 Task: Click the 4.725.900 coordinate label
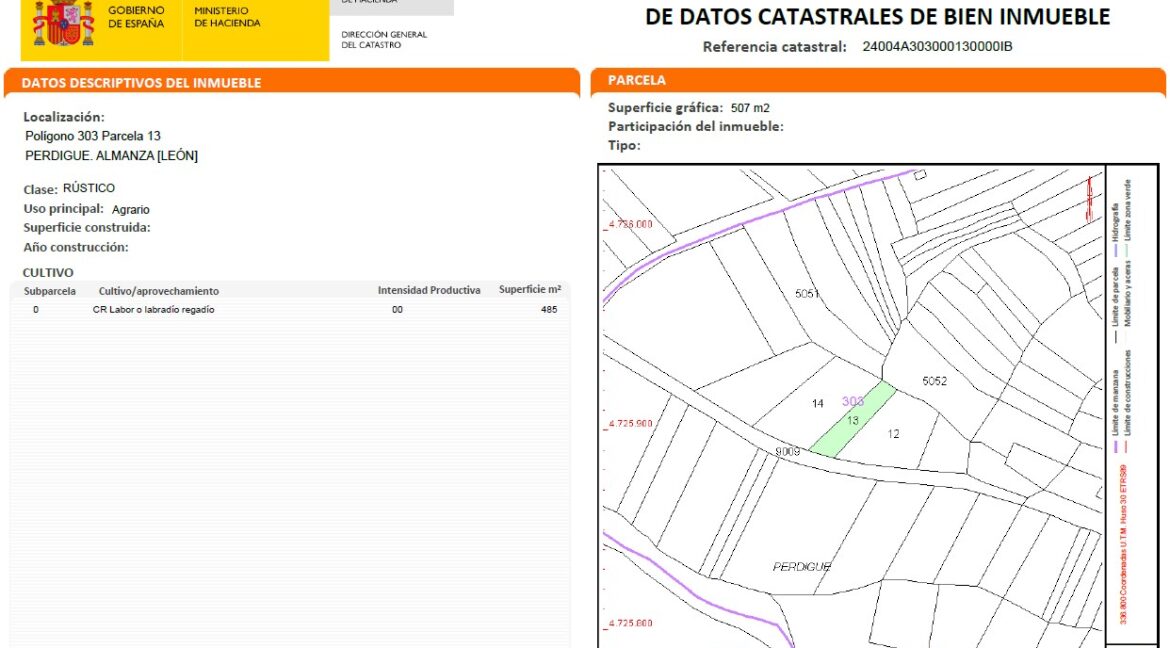pyautogui.click(x=631, y=423)
